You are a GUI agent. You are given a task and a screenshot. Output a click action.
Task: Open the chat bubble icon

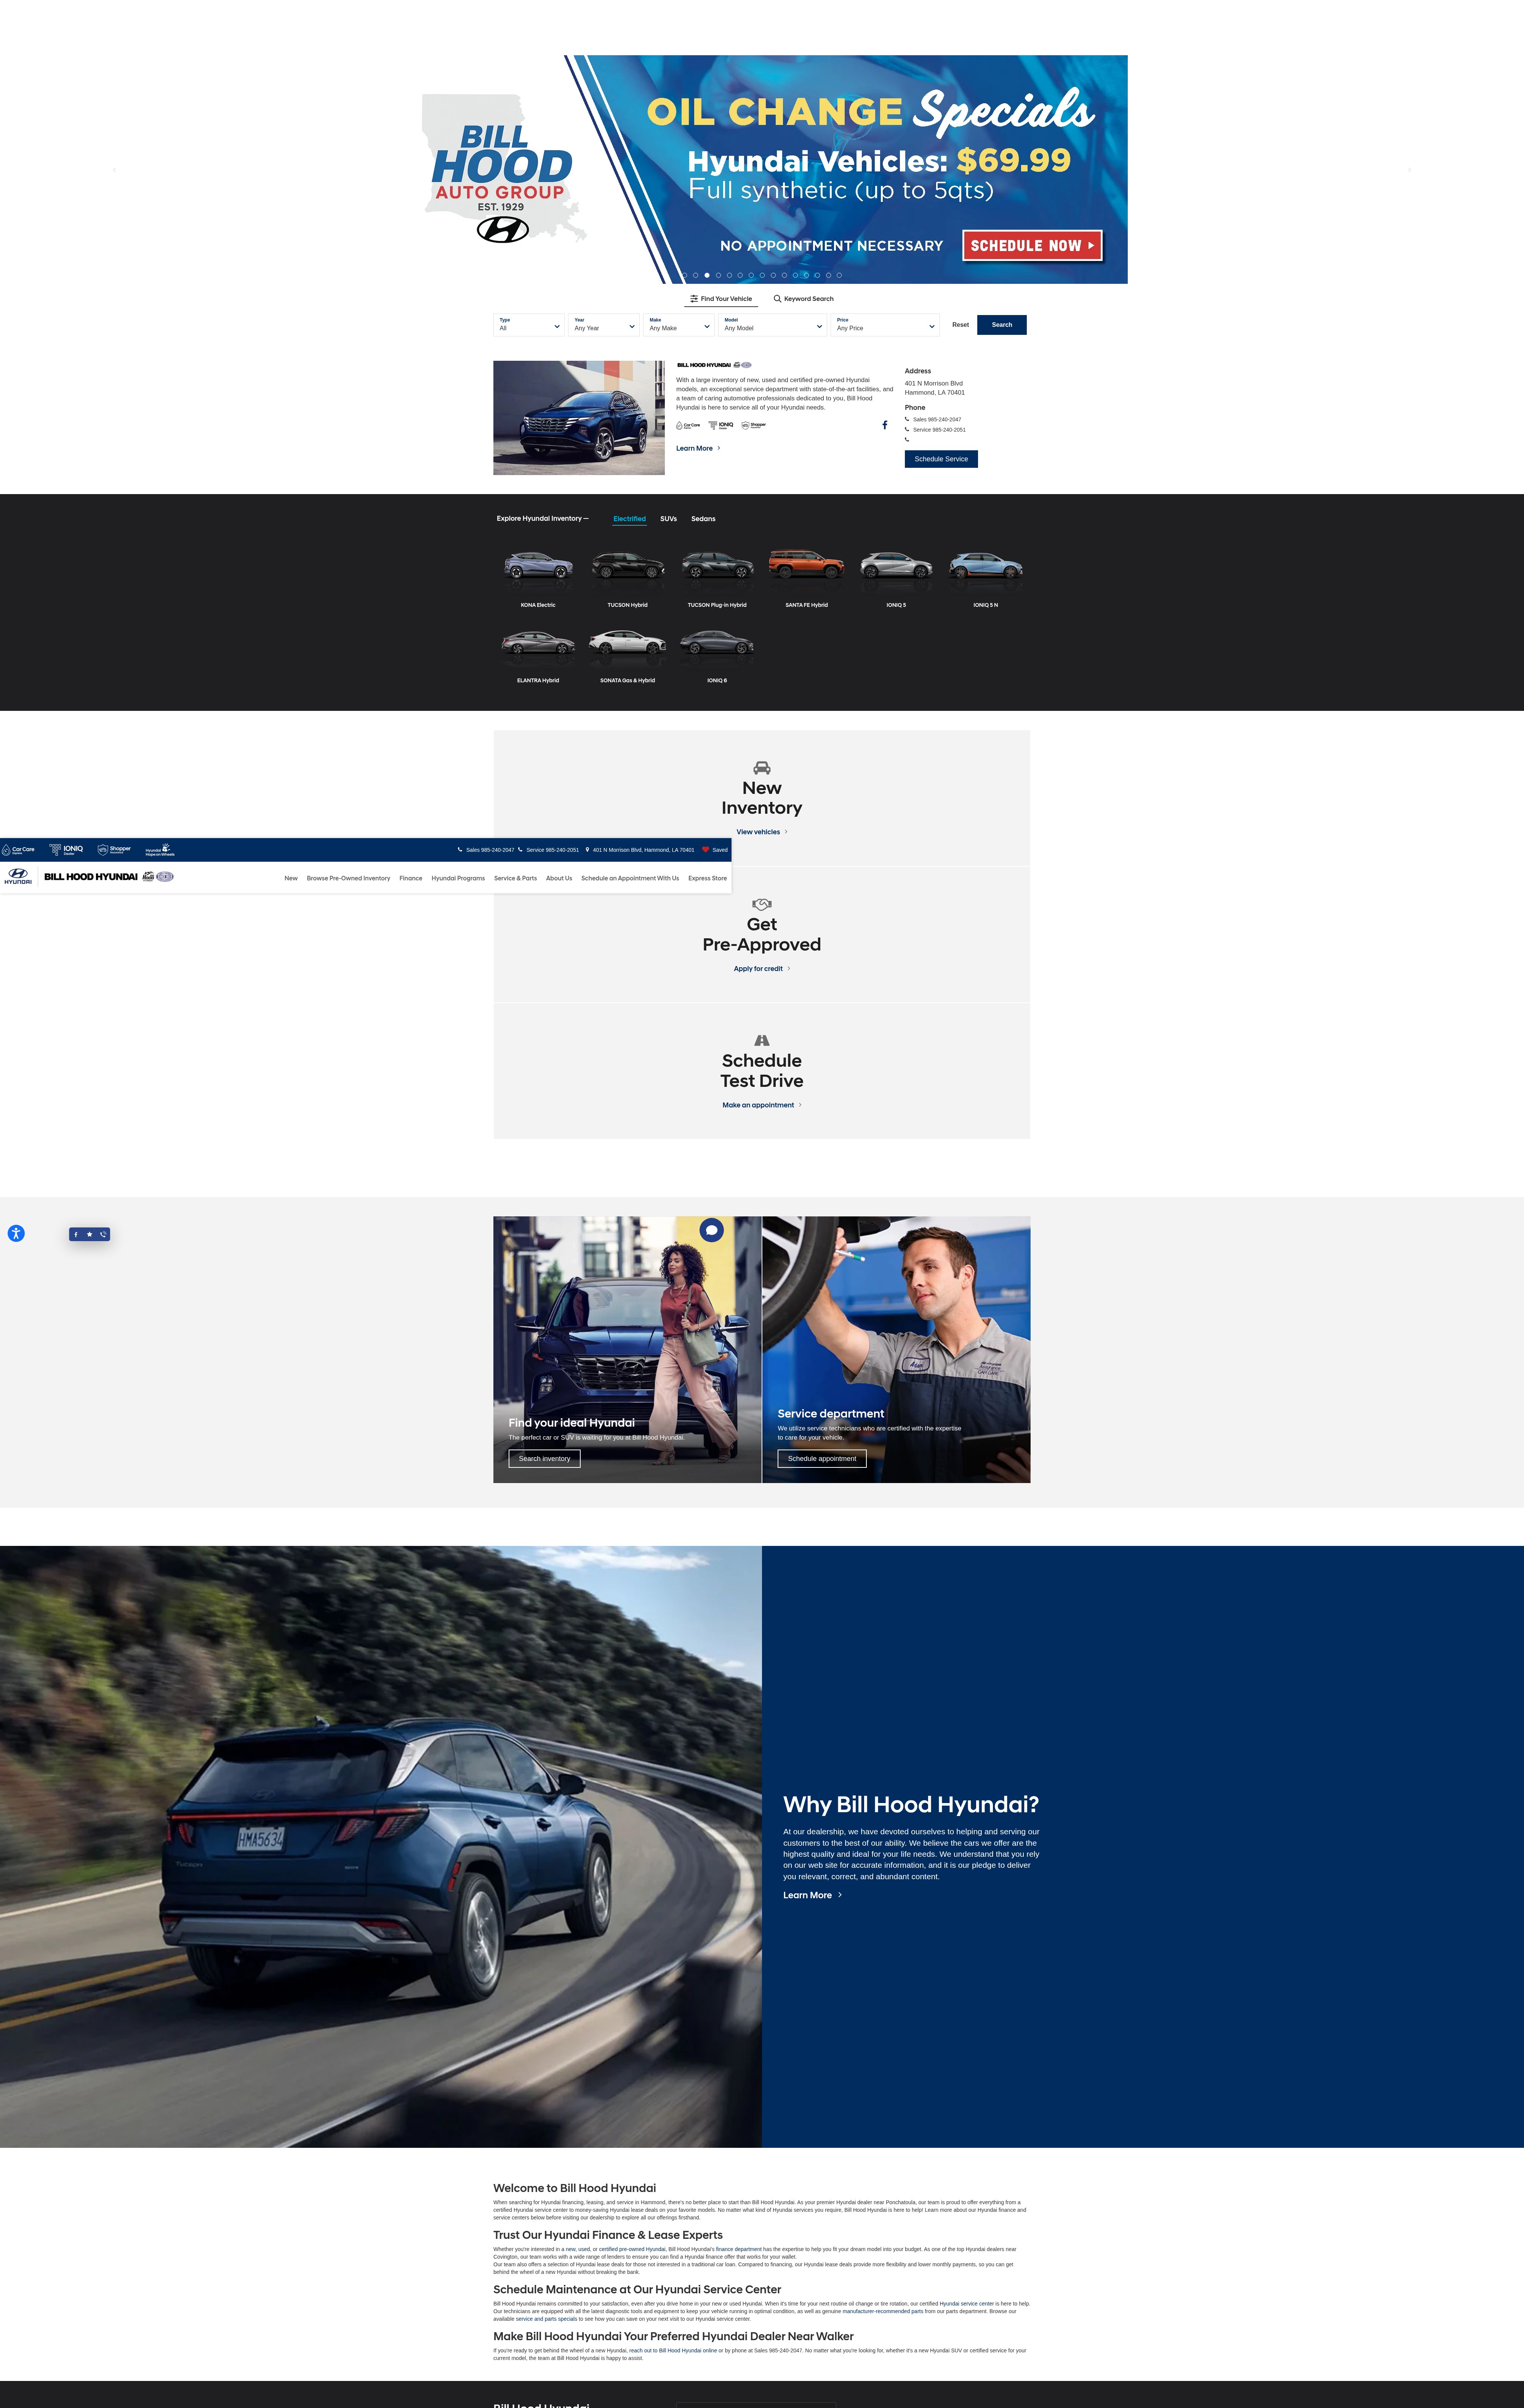pos(711,1230)
